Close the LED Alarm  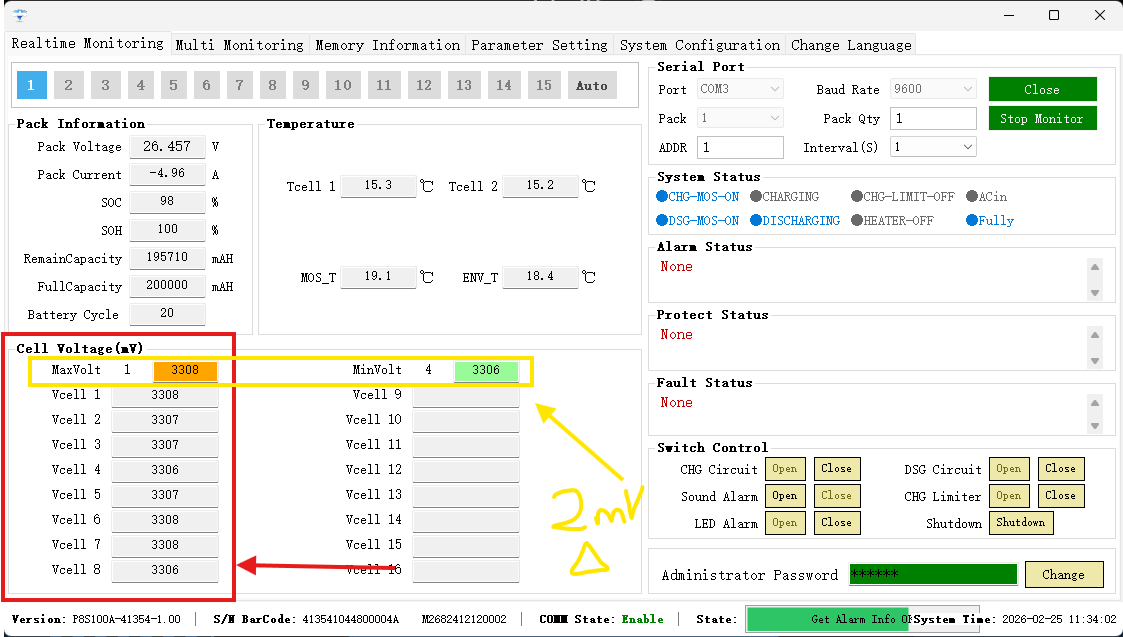coord(837,522)
